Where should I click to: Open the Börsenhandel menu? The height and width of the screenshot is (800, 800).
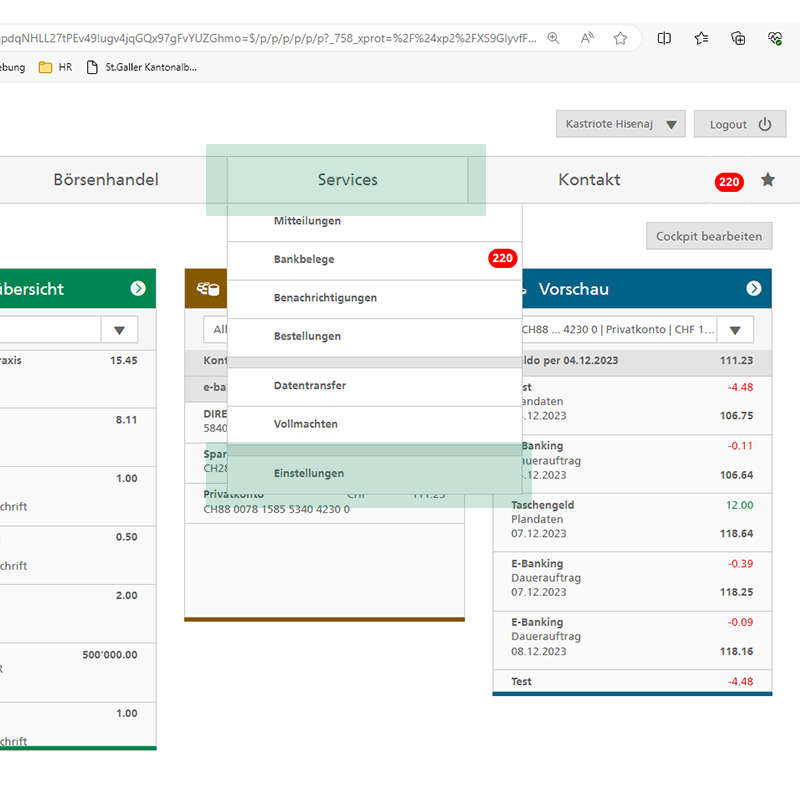tap(106, 180)
